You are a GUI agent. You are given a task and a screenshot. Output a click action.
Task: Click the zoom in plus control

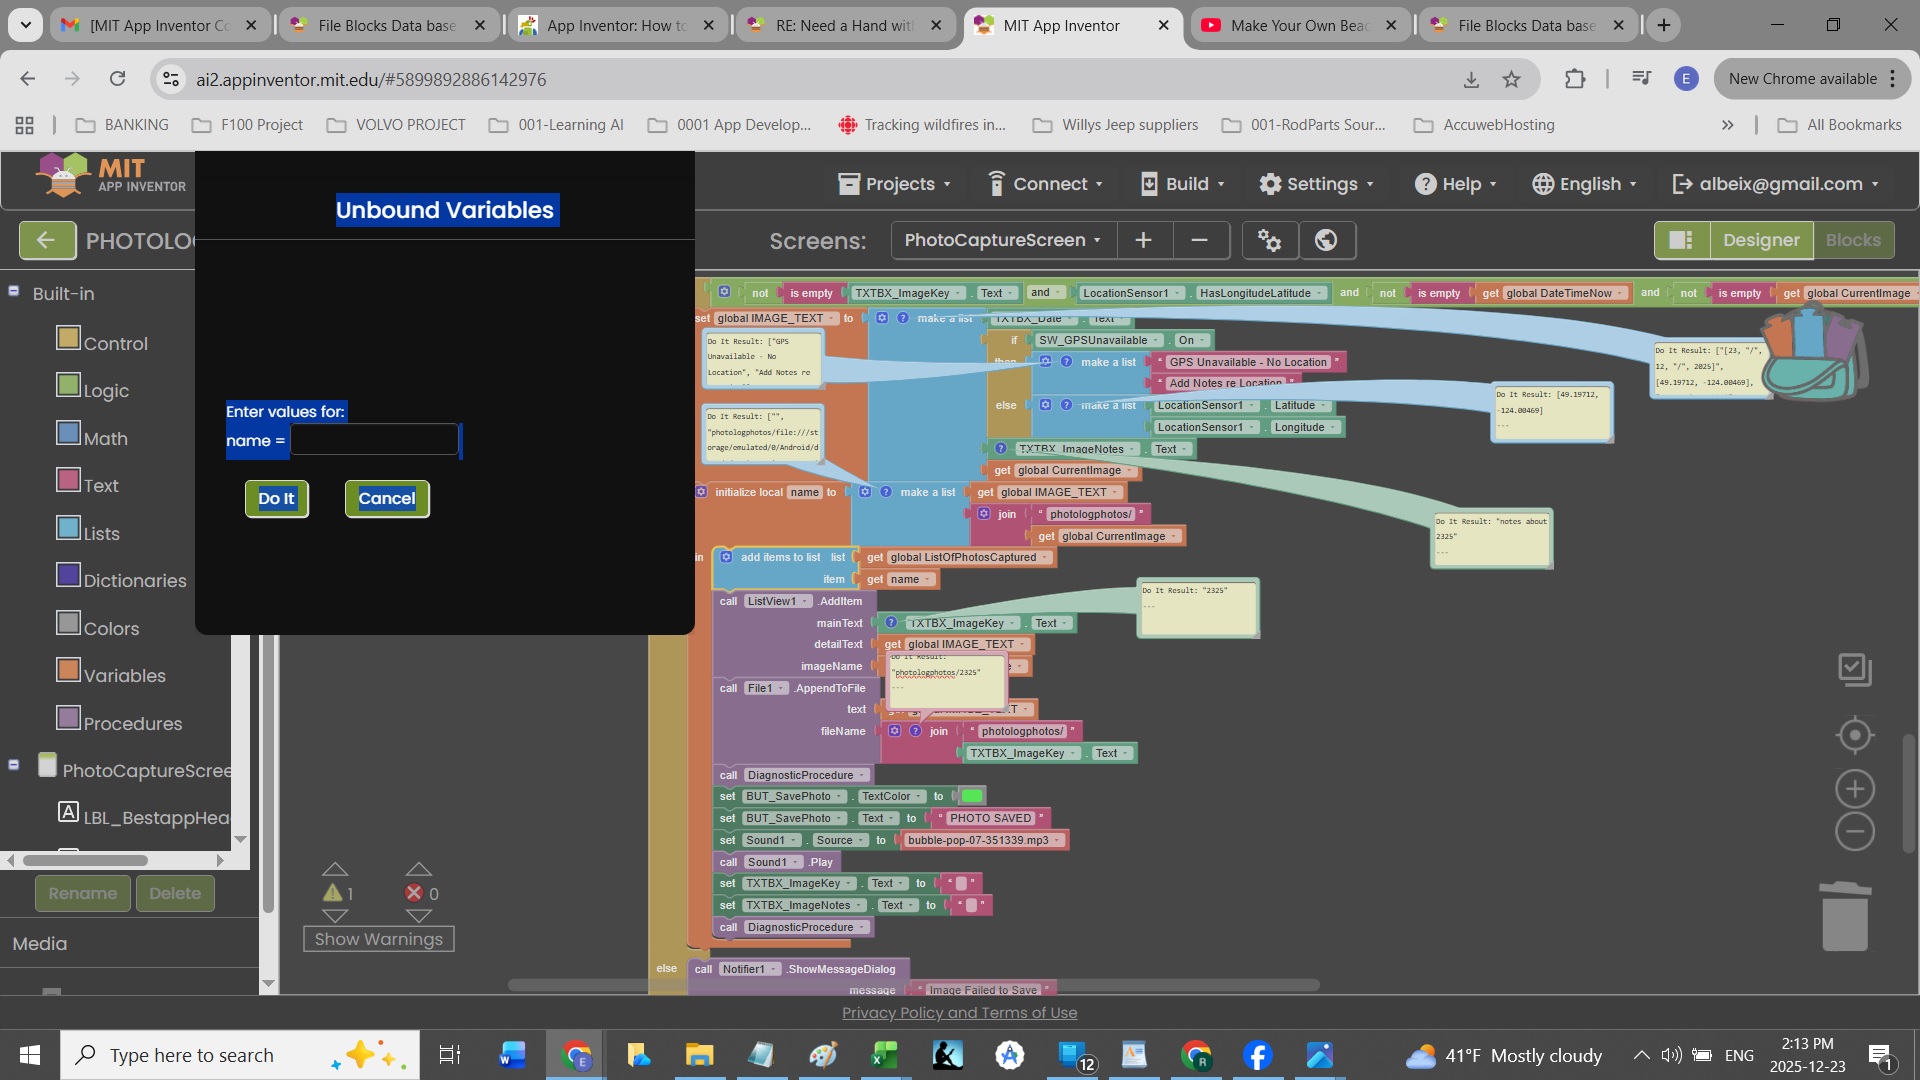click(1855, 789)
